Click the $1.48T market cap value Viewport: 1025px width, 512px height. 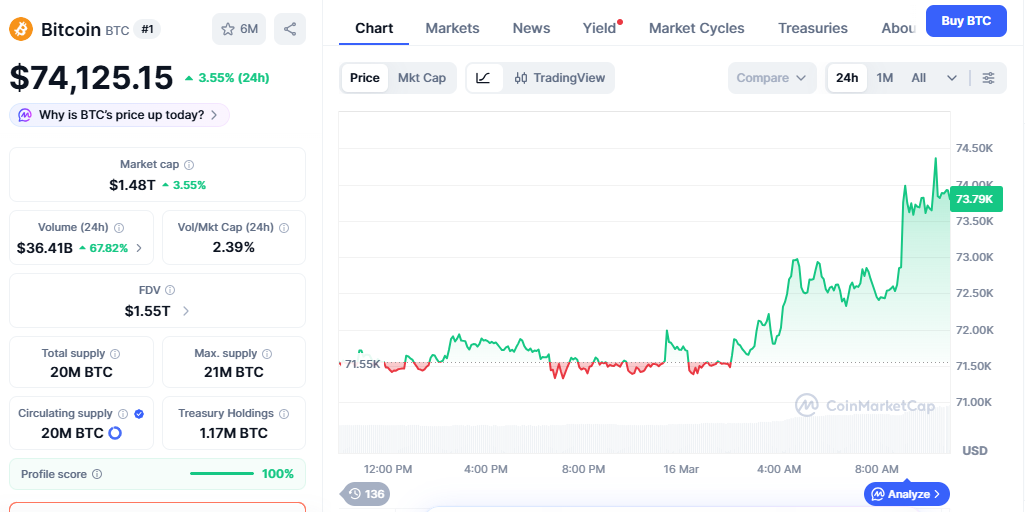[x=132, y=185]
